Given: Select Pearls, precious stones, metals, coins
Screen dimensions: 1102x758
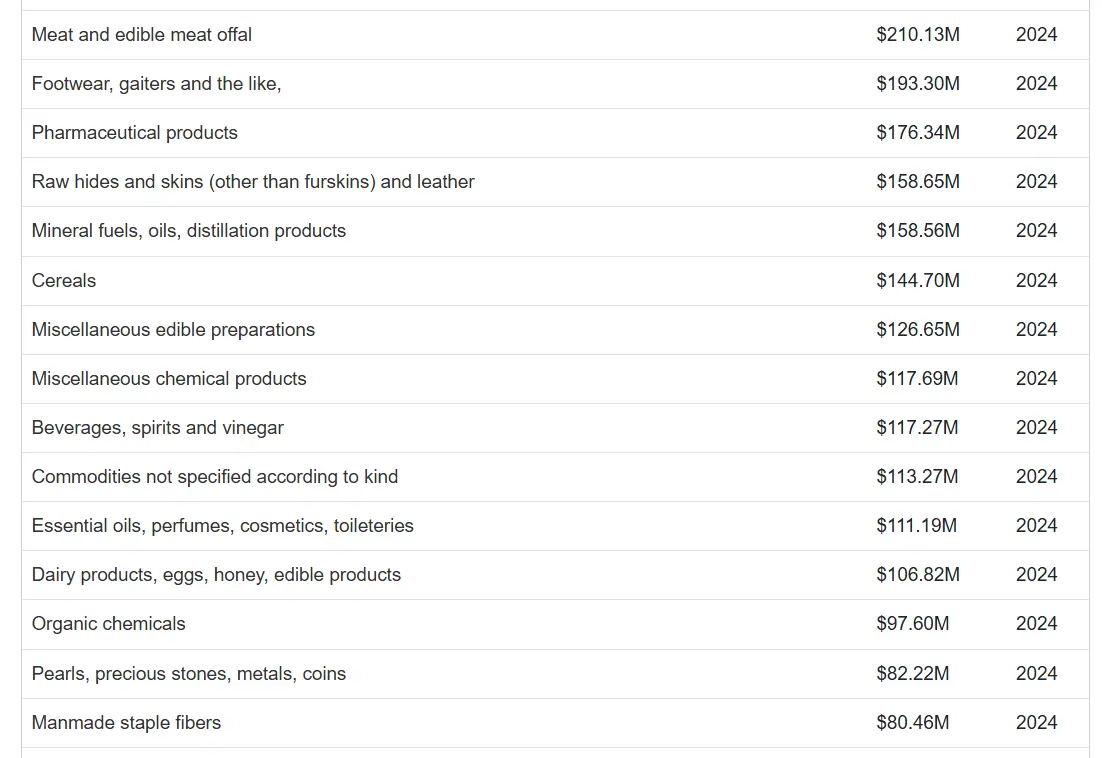Looking at the screenshot, I should tap(189, 674).
